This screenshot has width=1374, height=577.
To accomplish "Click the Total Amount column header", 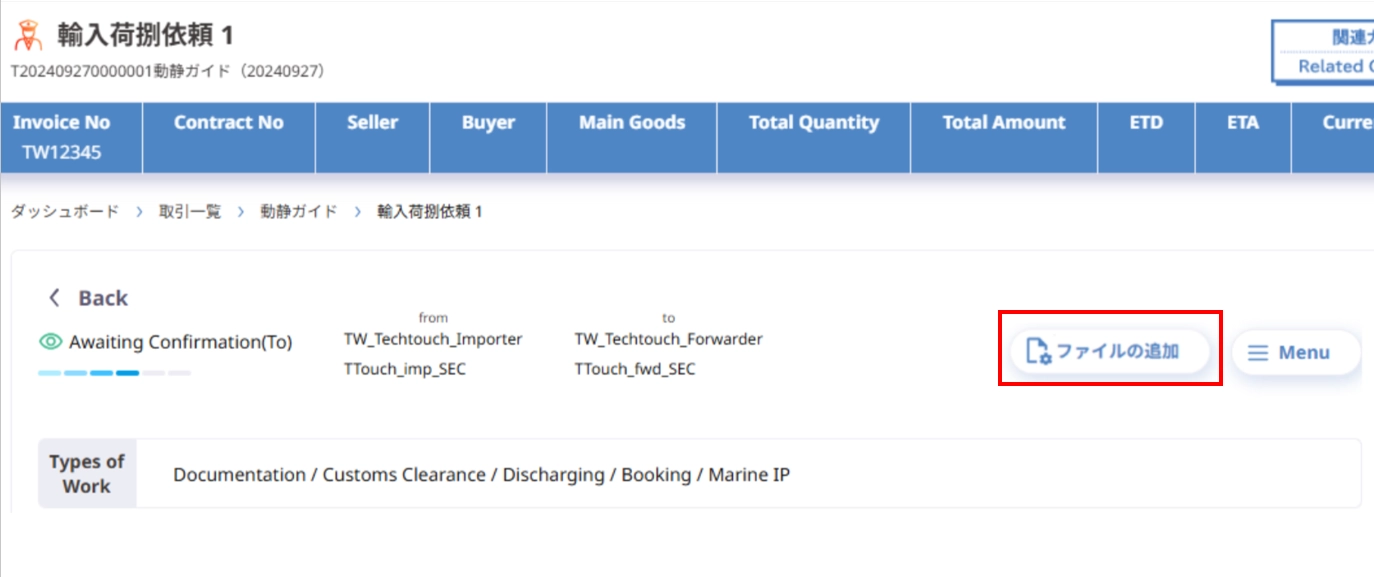I will click(1004, 138).
